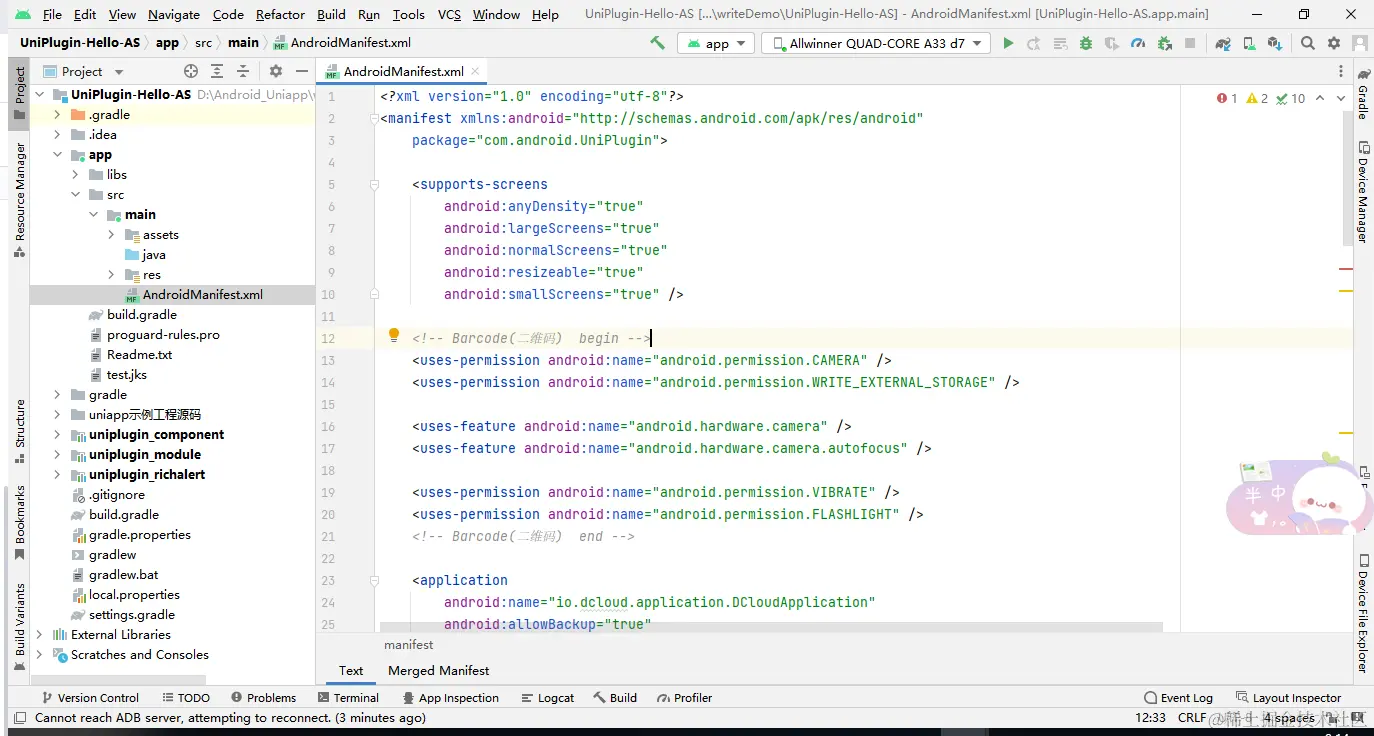Screen dimensions: 1374x736
Task: Open the Logcat tool window button
Action: coord(548,698)
